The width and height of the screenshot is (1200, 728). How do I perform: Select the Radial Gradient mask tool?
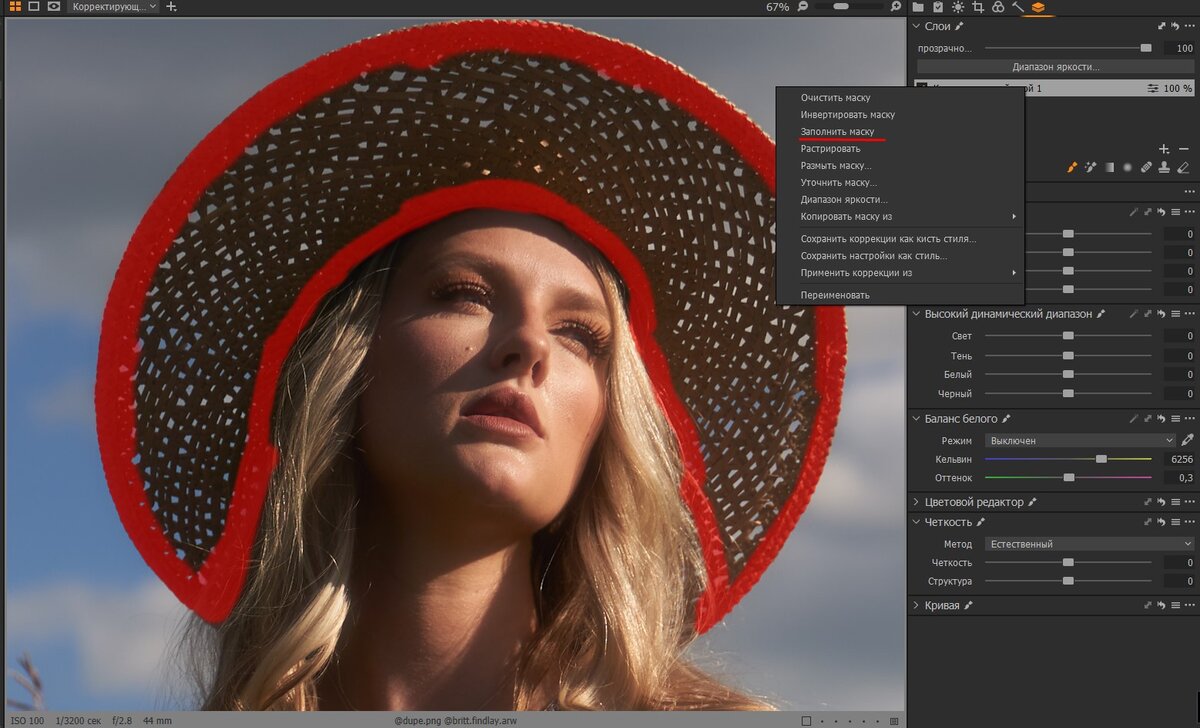tap(1127, 167)
